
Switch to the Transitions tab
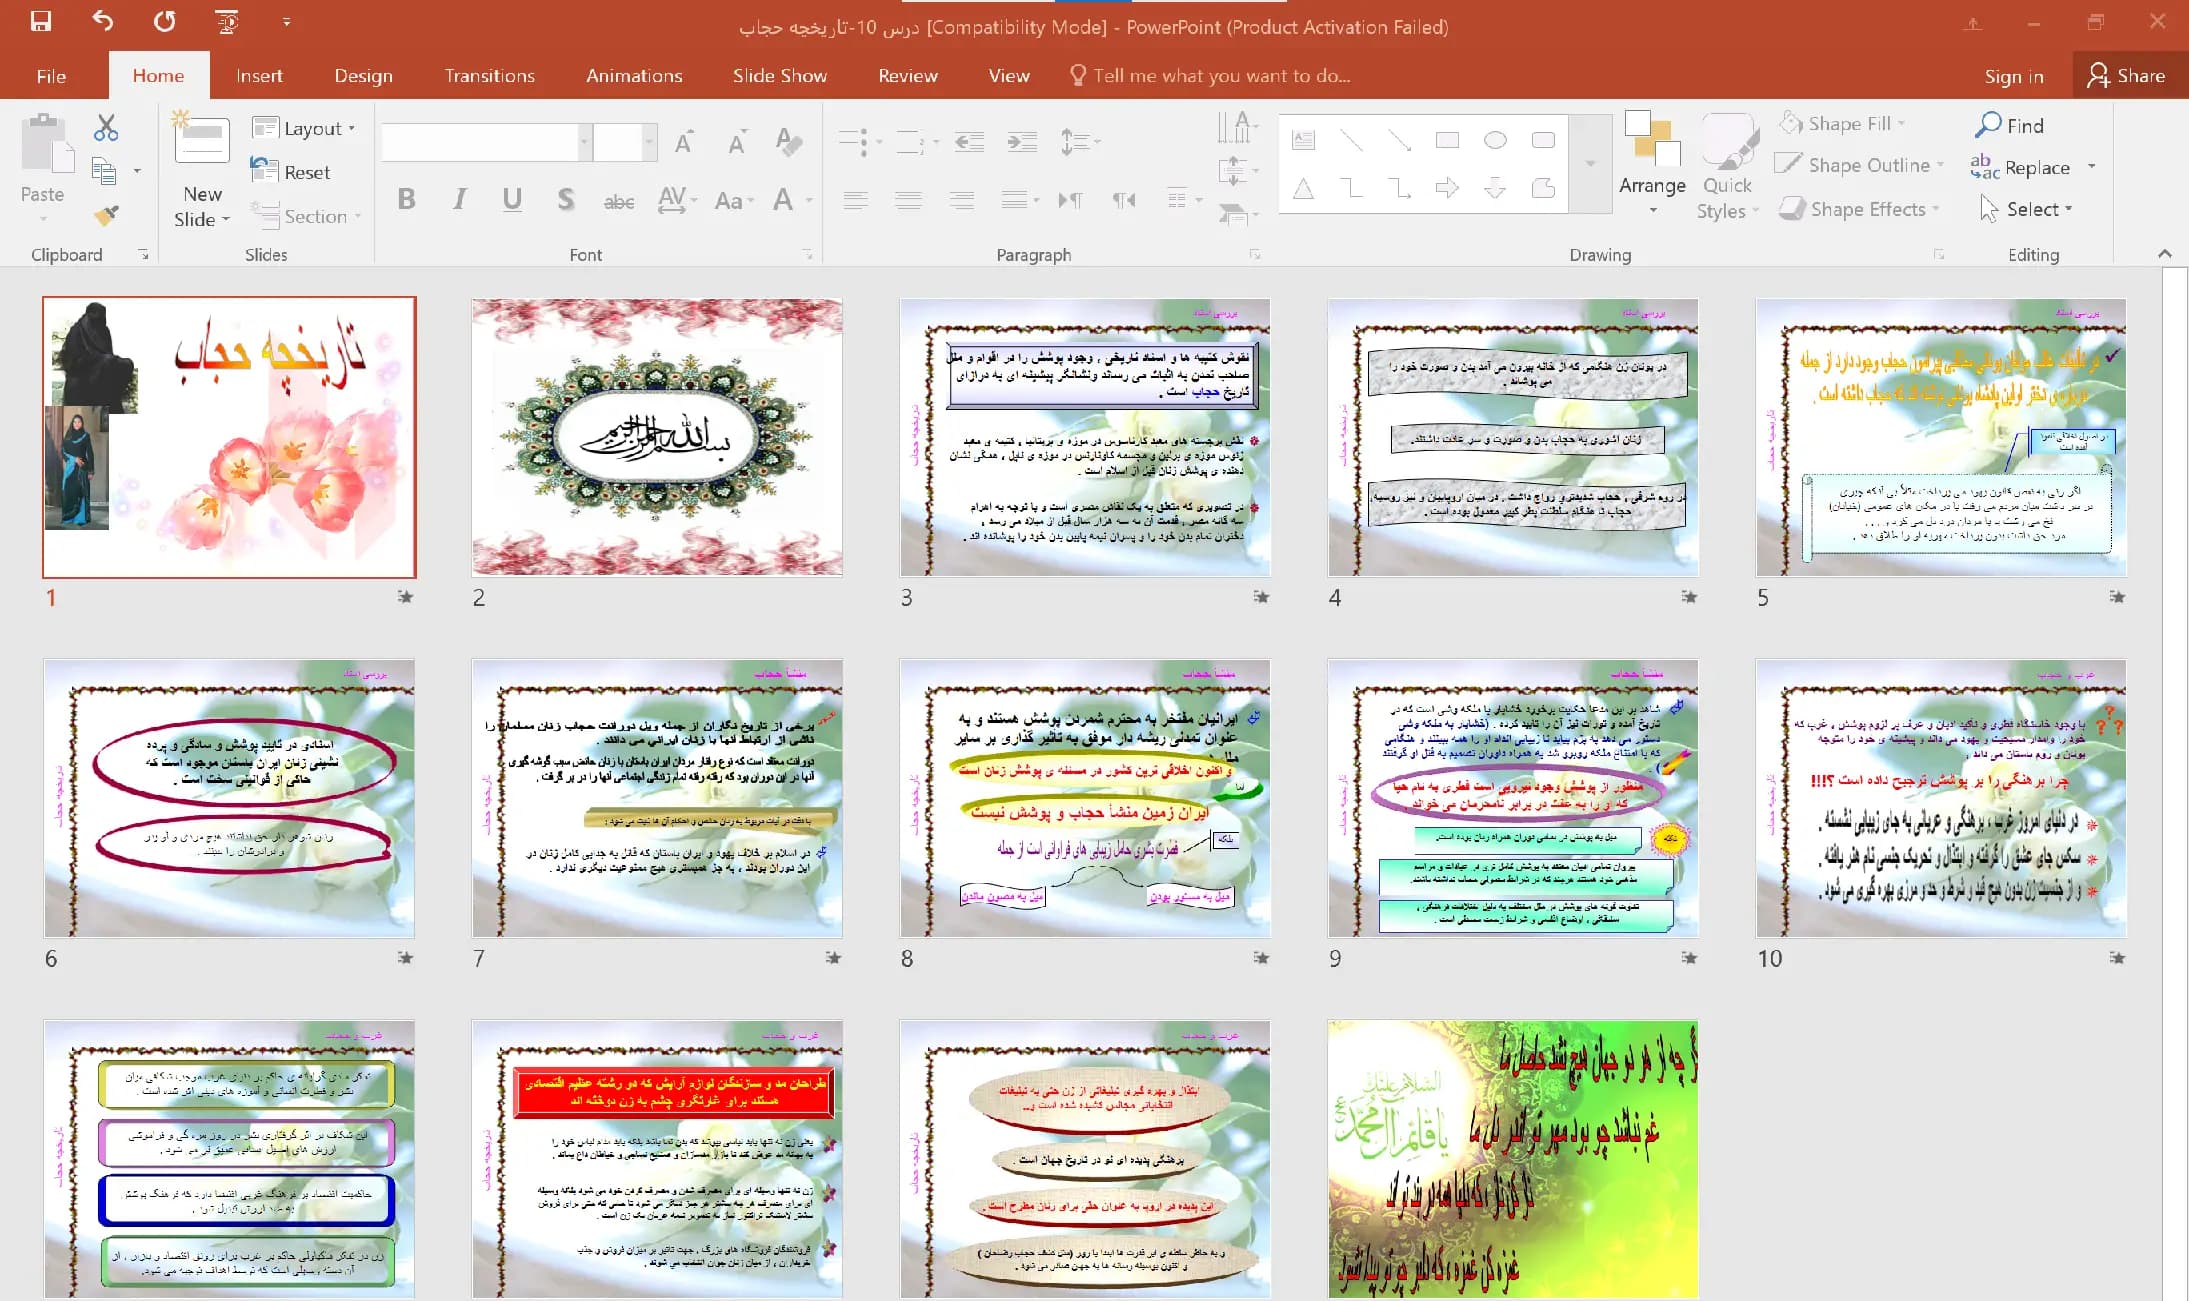[x=489, y=76]
